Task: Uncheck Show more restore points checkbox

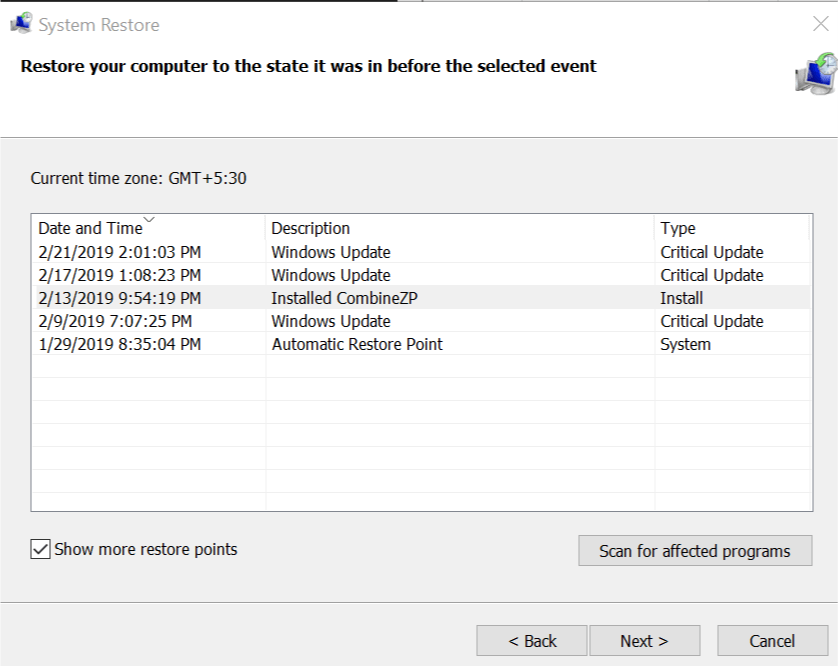Action: click(x=40, y=549)
